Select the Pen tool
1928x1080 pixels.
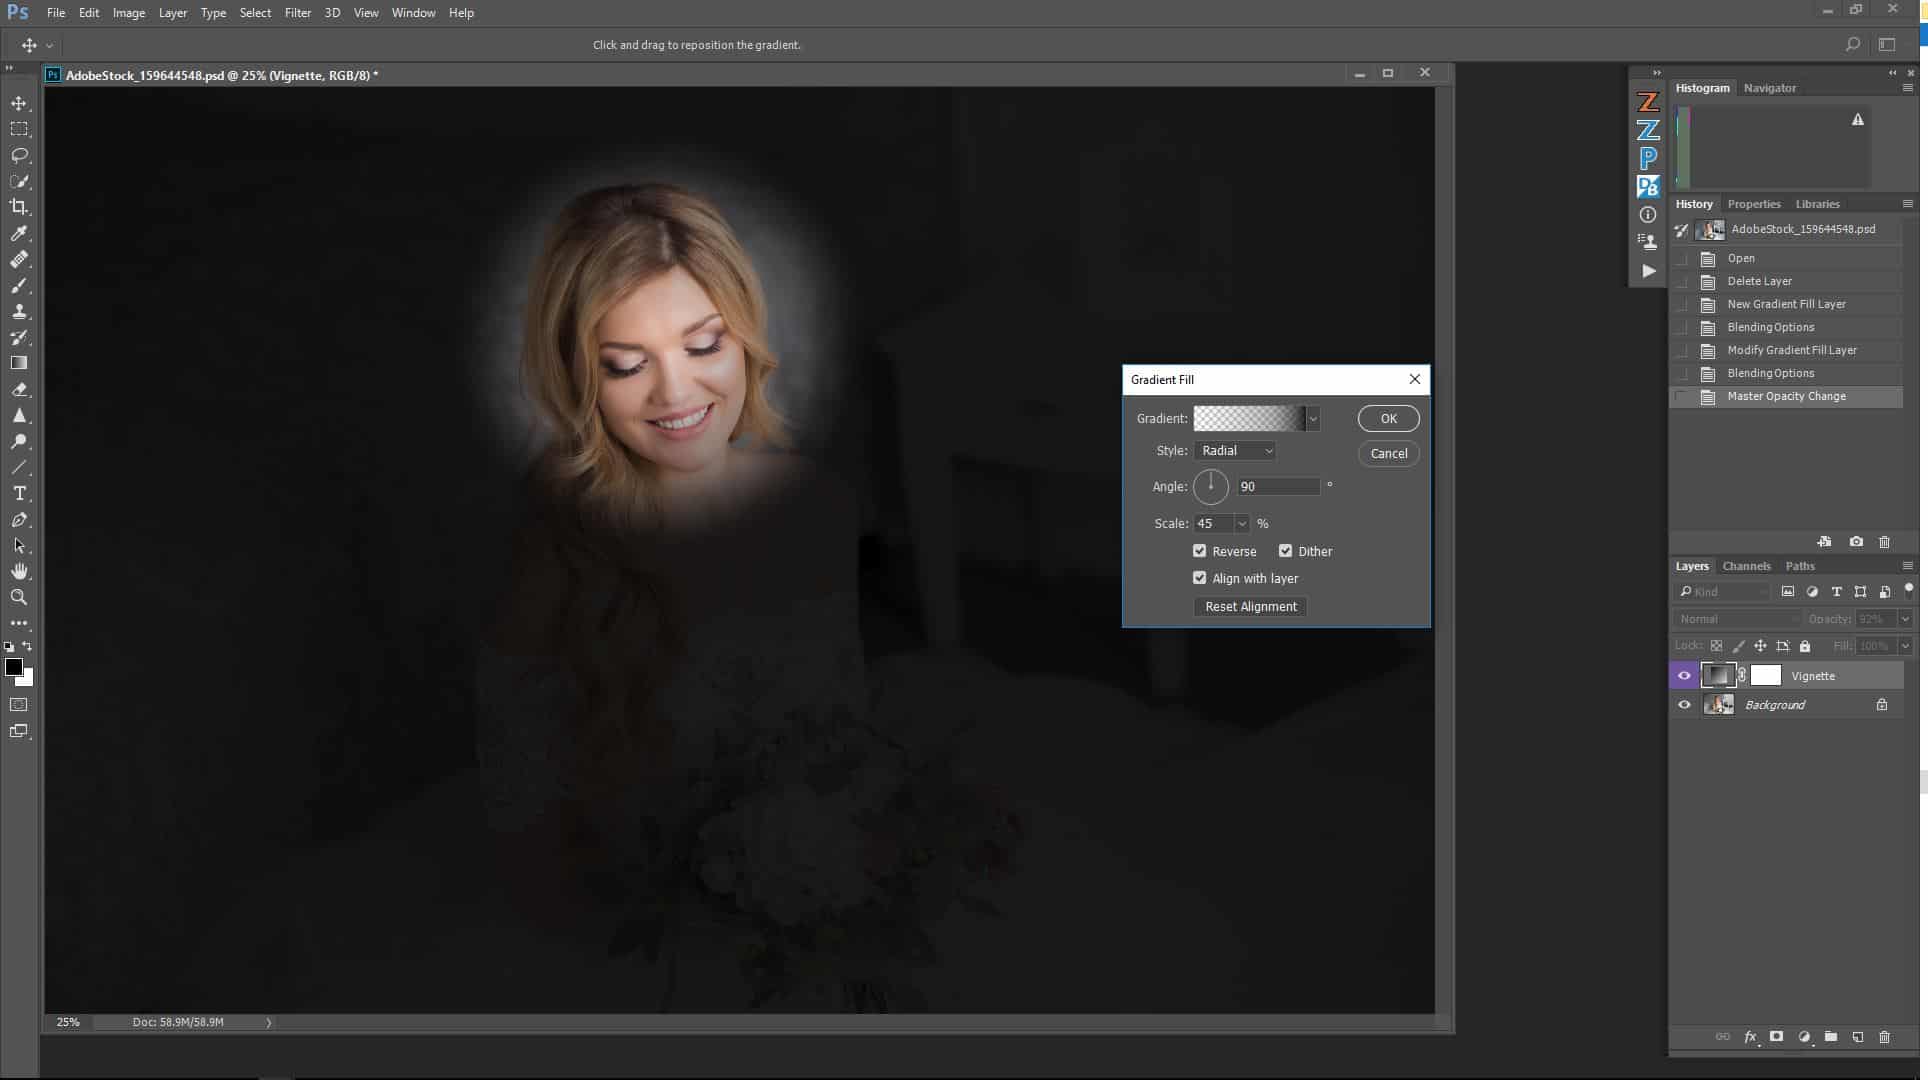click(18, 519)
